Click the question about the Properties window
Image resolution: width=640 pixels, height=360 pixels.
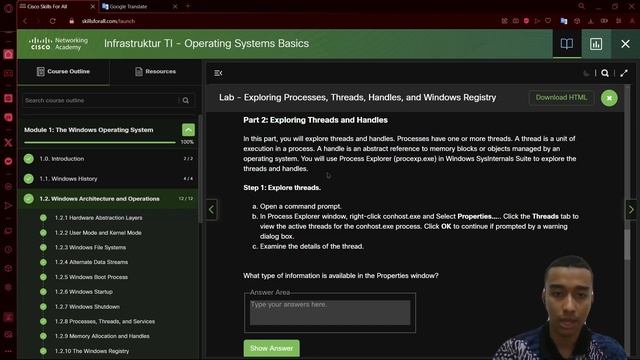pyautogui.click(x=341, y=276)
